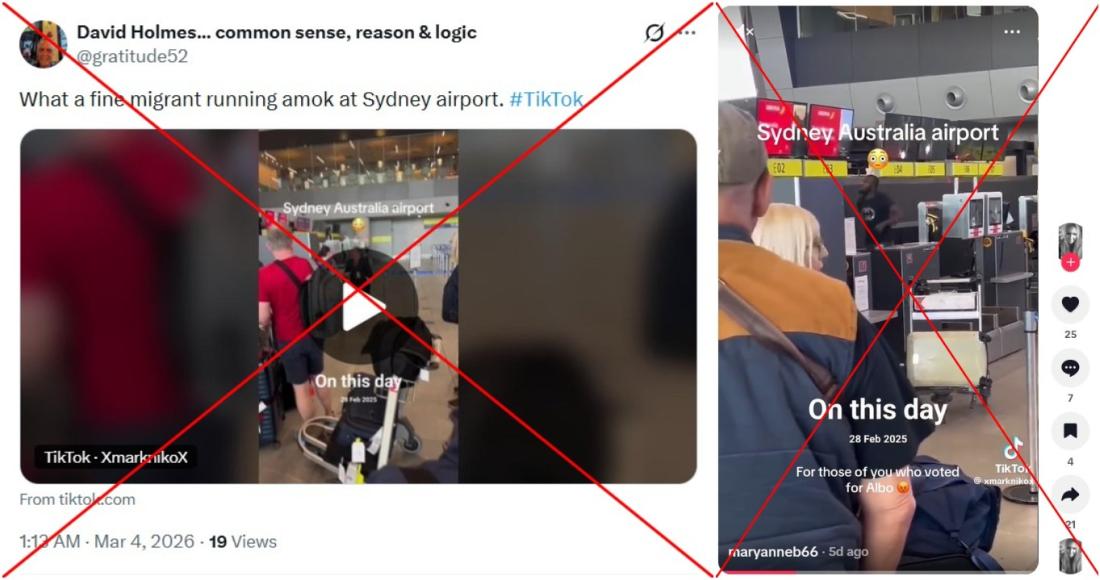
Task: Open the #TikTok hashtag link
Action: pos(546,100)
